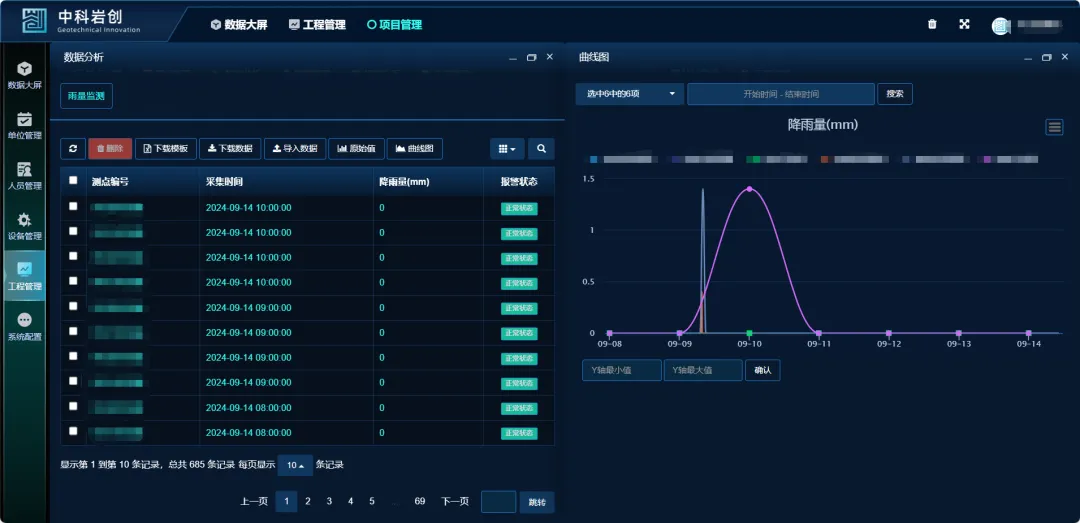Go to page 2
Image resolution: width=1080 pixels, height=523 pixels.
click(308, 502)
